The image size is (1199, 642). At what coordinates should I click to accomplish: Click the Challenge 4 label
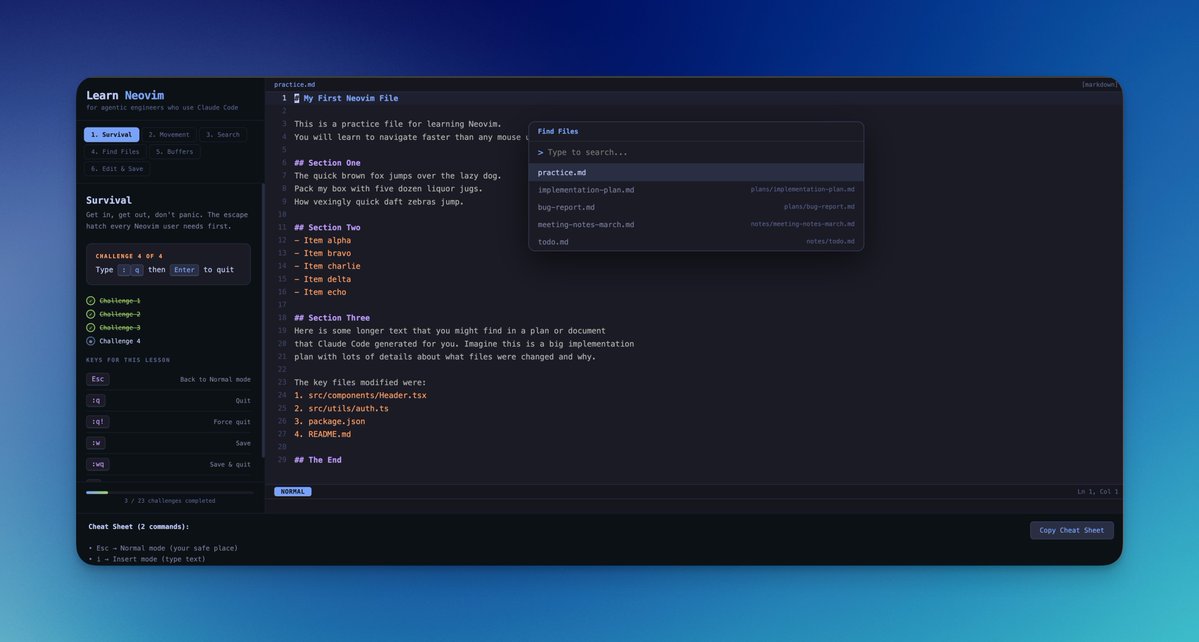120,341
